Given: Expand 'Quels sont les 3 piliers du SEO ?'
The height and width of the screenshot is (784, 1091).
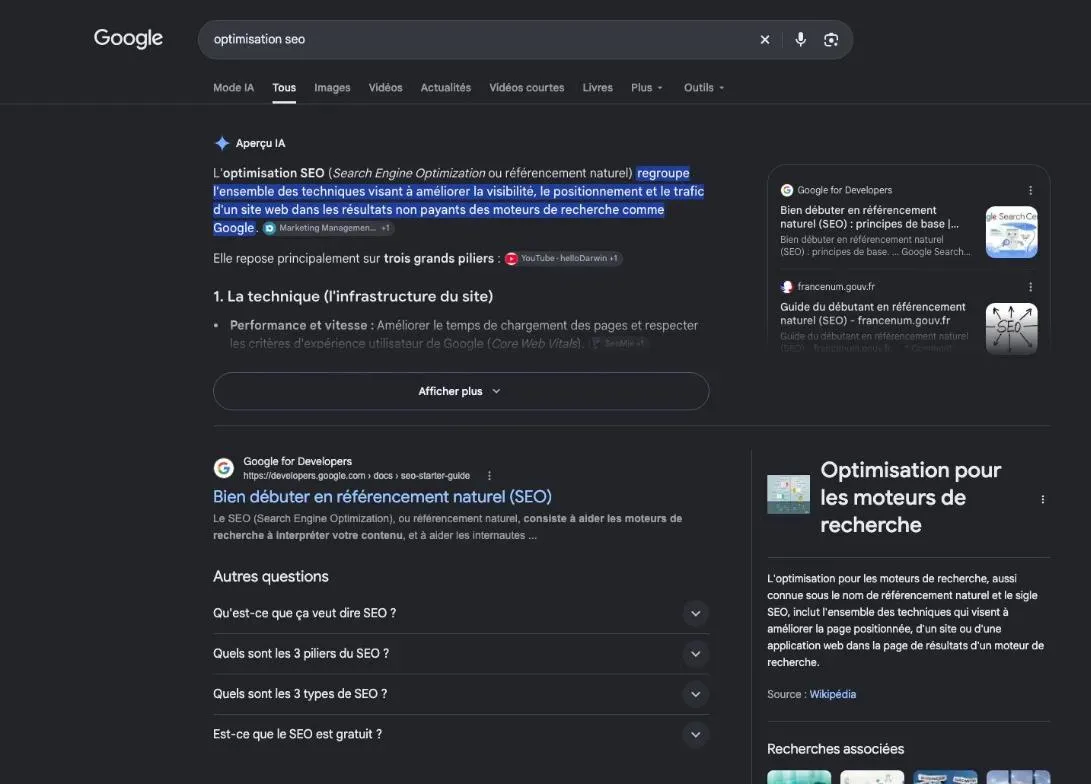Looking at the screenshot, I should coord(461,653).
